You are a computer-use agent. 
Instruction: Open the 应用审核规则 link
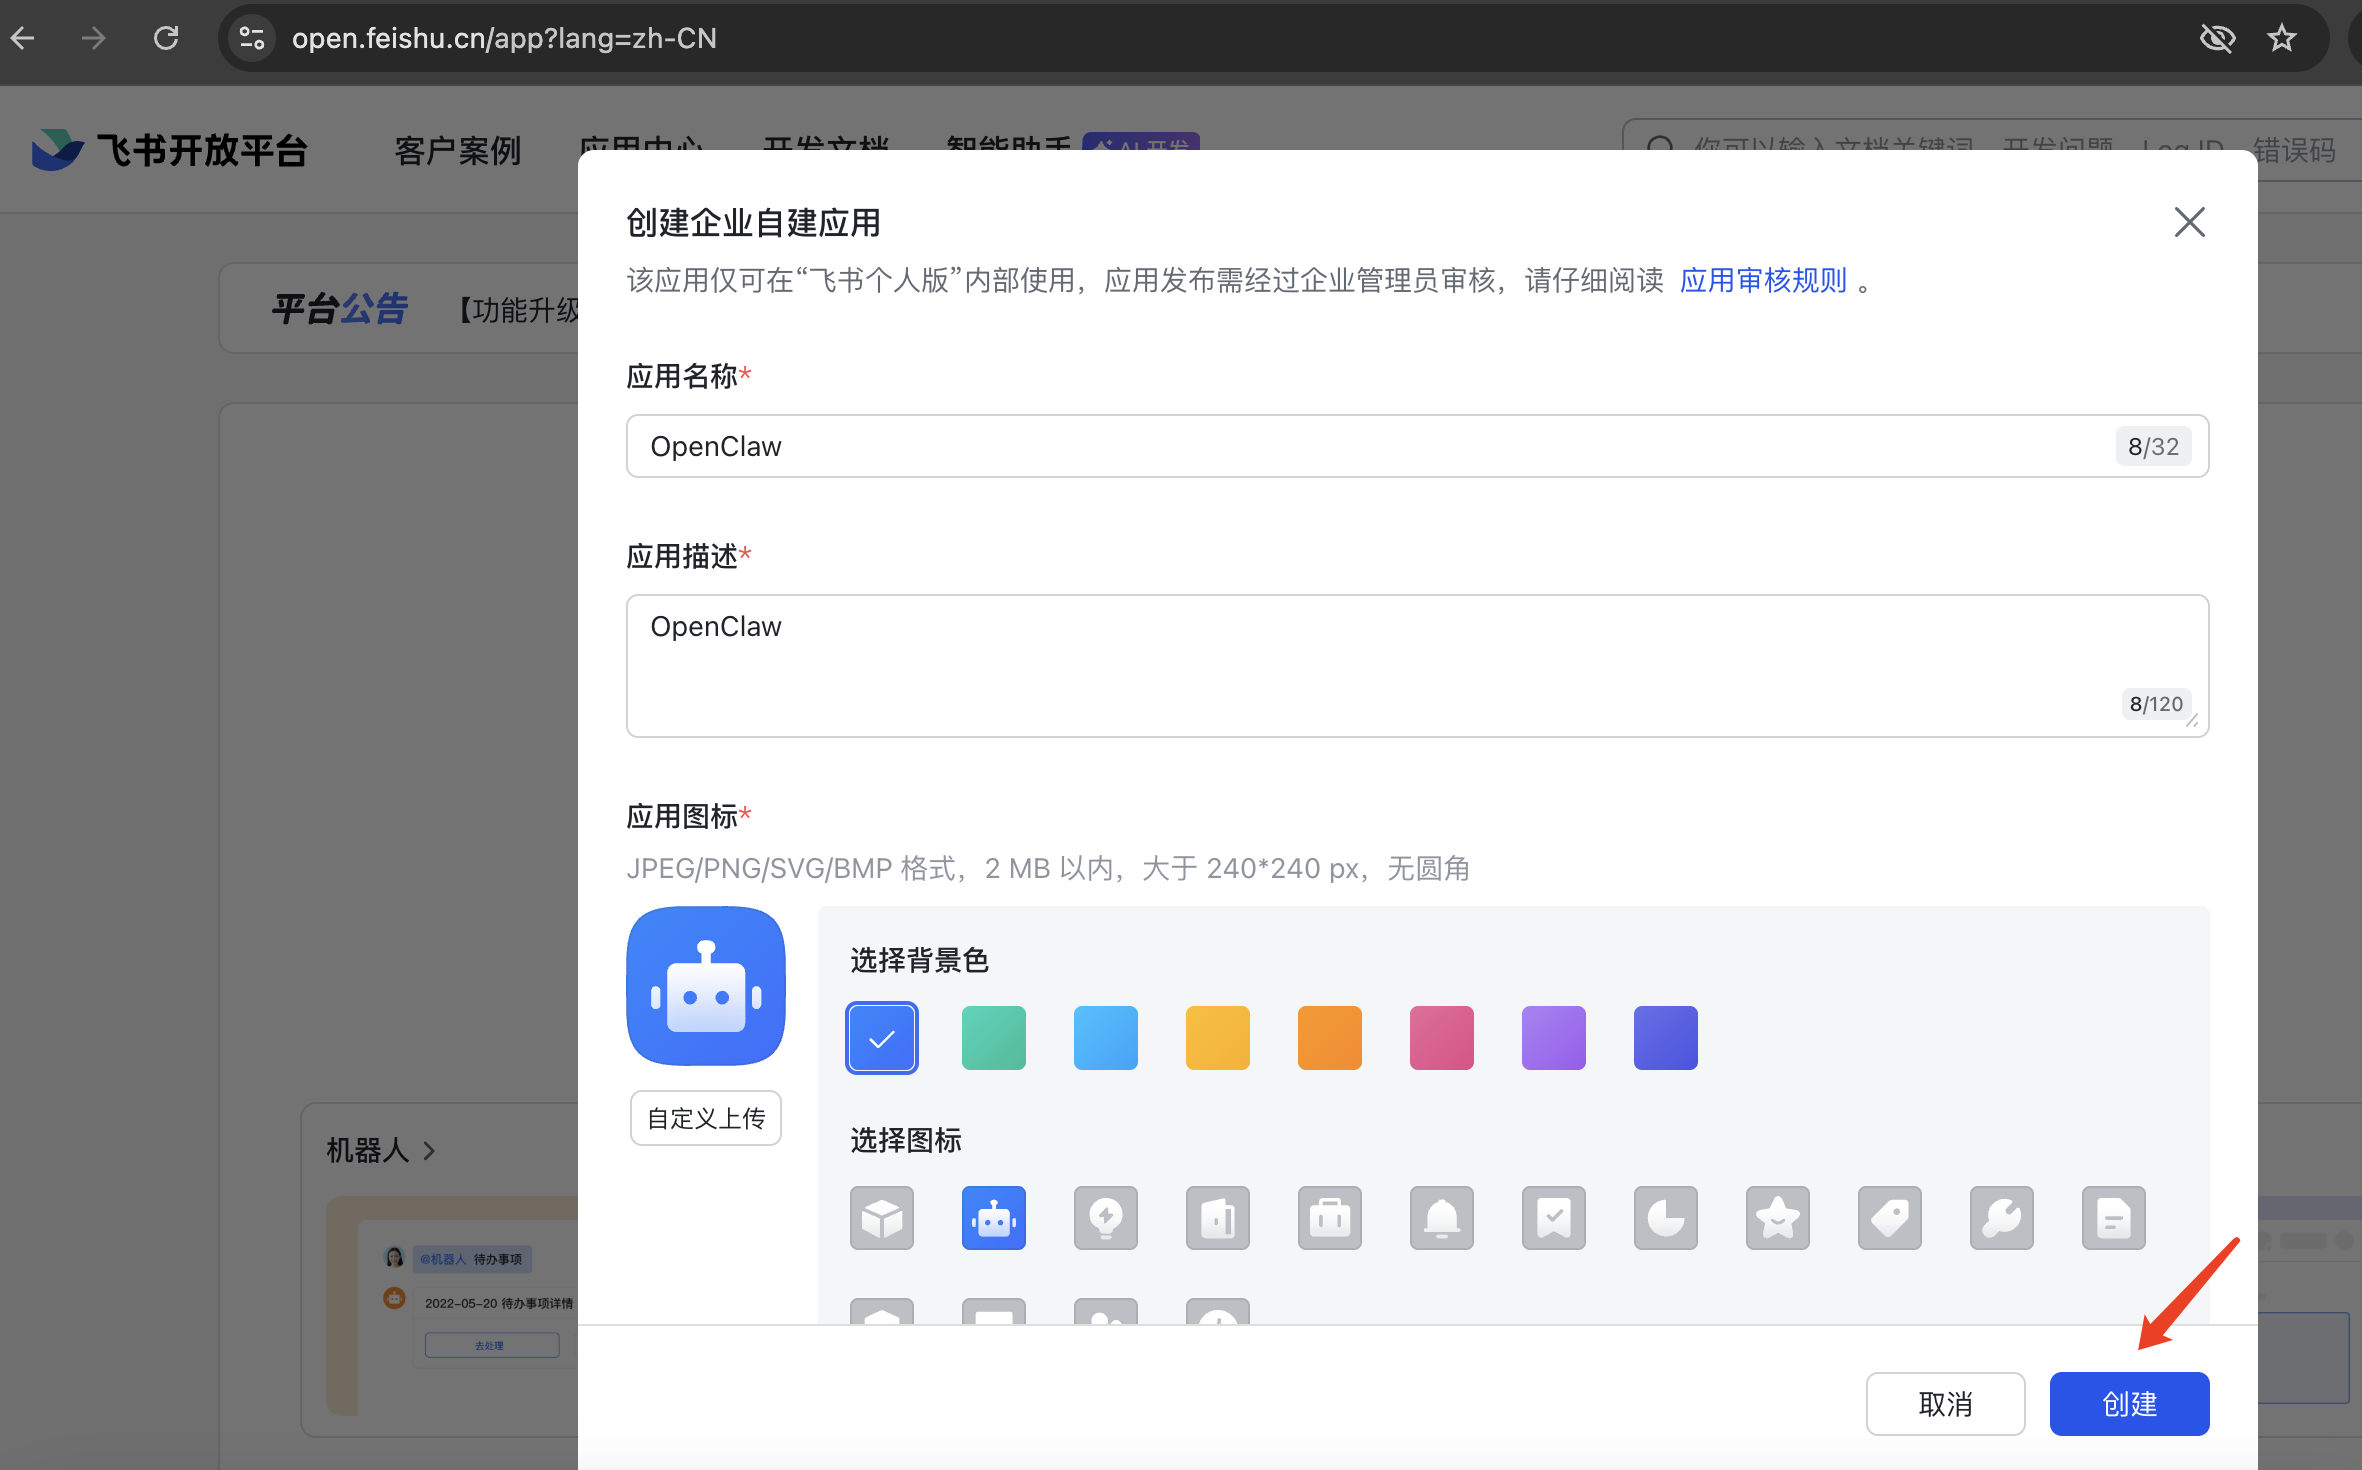[1763, 280]
